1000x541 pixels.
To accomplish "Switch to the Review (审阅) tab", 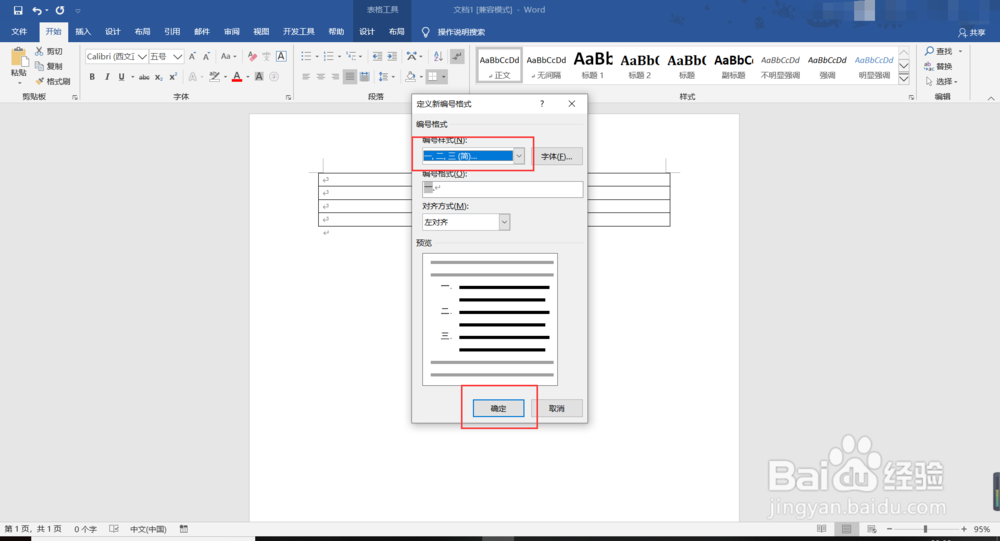I will 232,32.
